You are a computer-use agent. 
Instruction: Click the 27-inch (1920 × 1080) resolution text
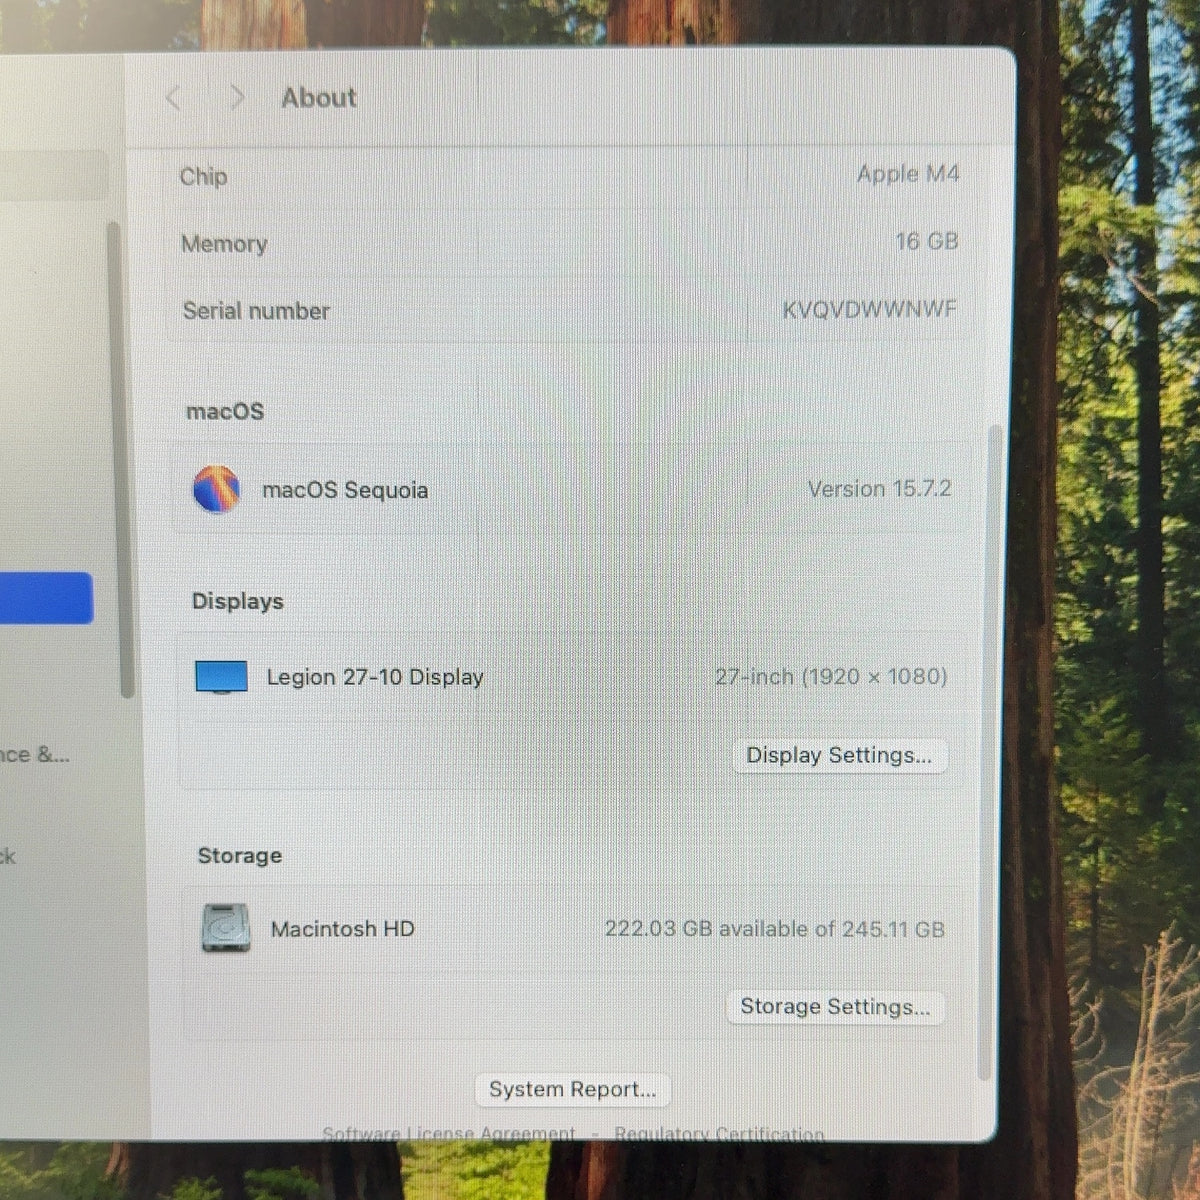831,677
